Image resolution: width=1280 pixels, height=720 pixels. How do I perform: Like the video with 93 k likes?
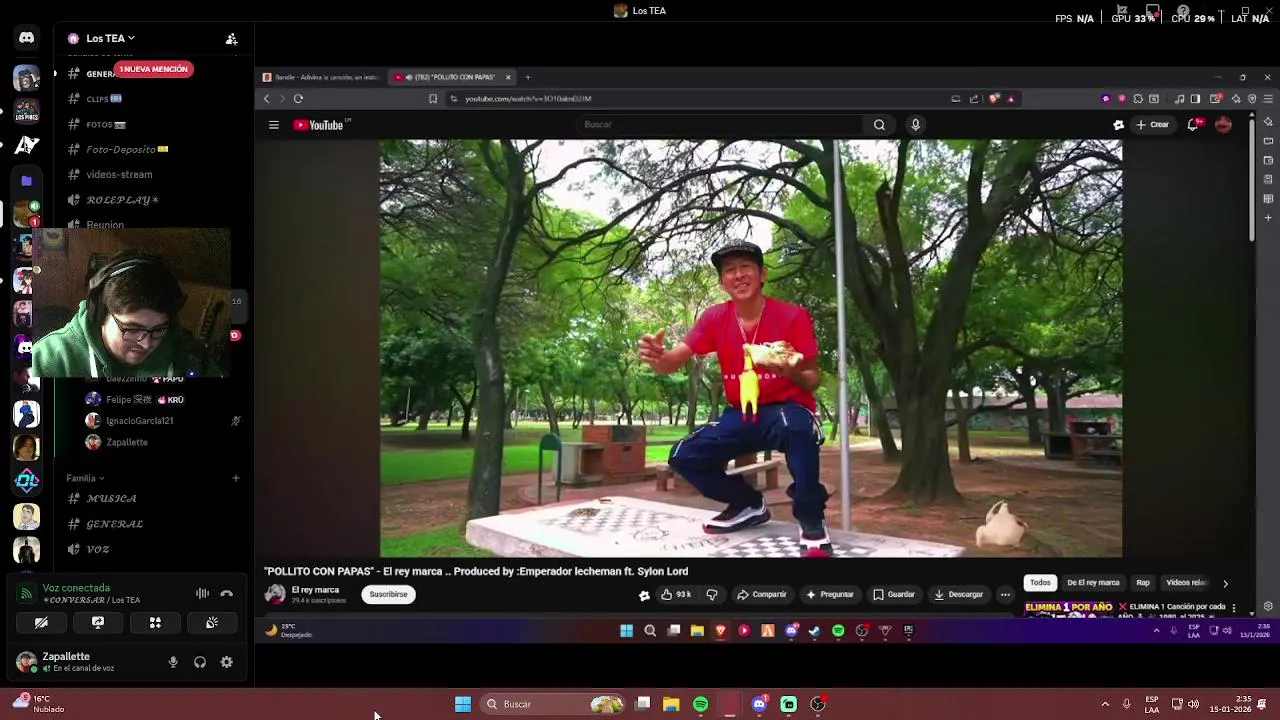coord(676,595)
